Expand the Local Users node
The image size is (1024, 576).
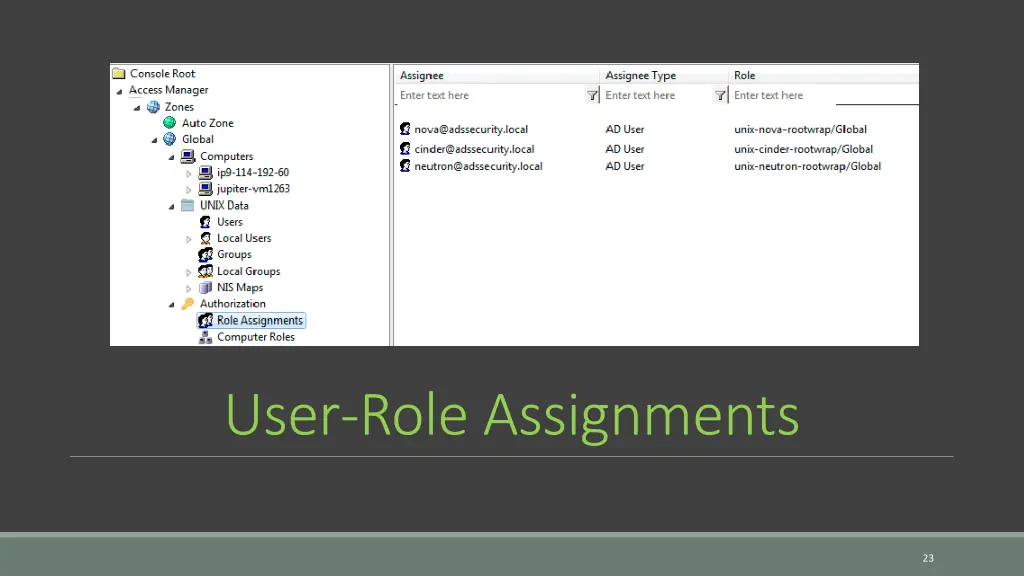pos(189,240)
